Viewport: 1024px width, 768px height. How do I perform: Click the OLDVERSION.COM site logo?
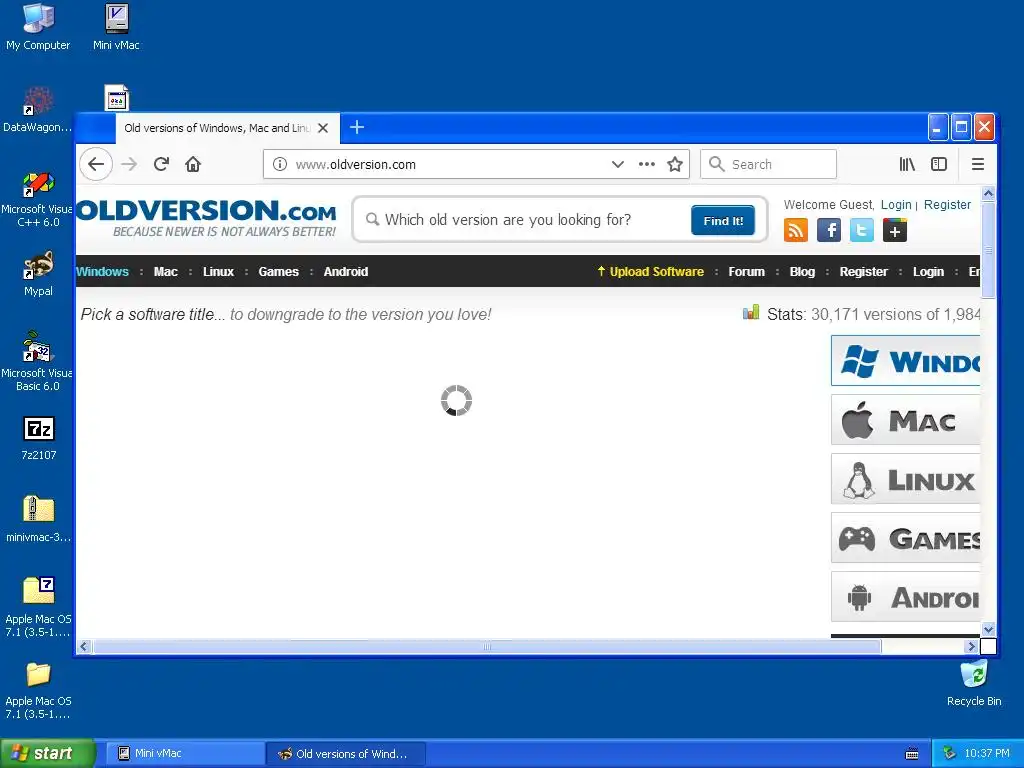(206, 218)
